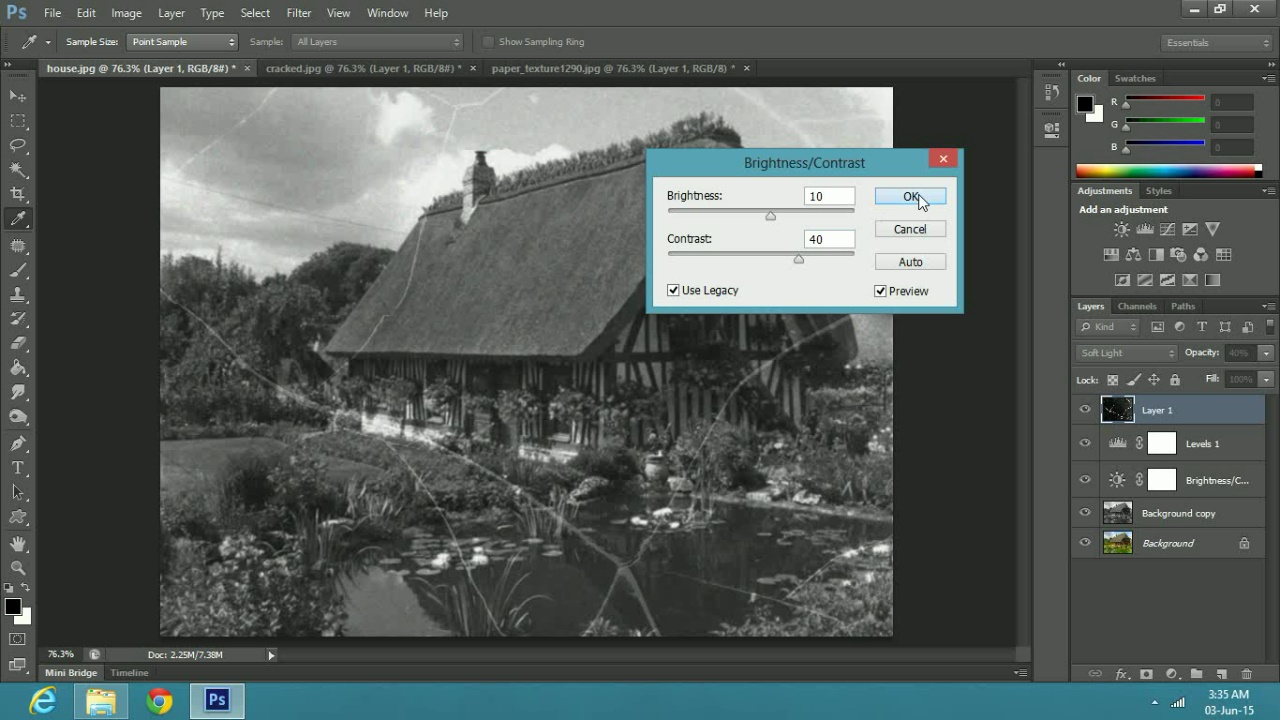Viewport: 1280px width, 720px height.
Task: Select the Zoom magnifier tool
Action: point(18,567)
